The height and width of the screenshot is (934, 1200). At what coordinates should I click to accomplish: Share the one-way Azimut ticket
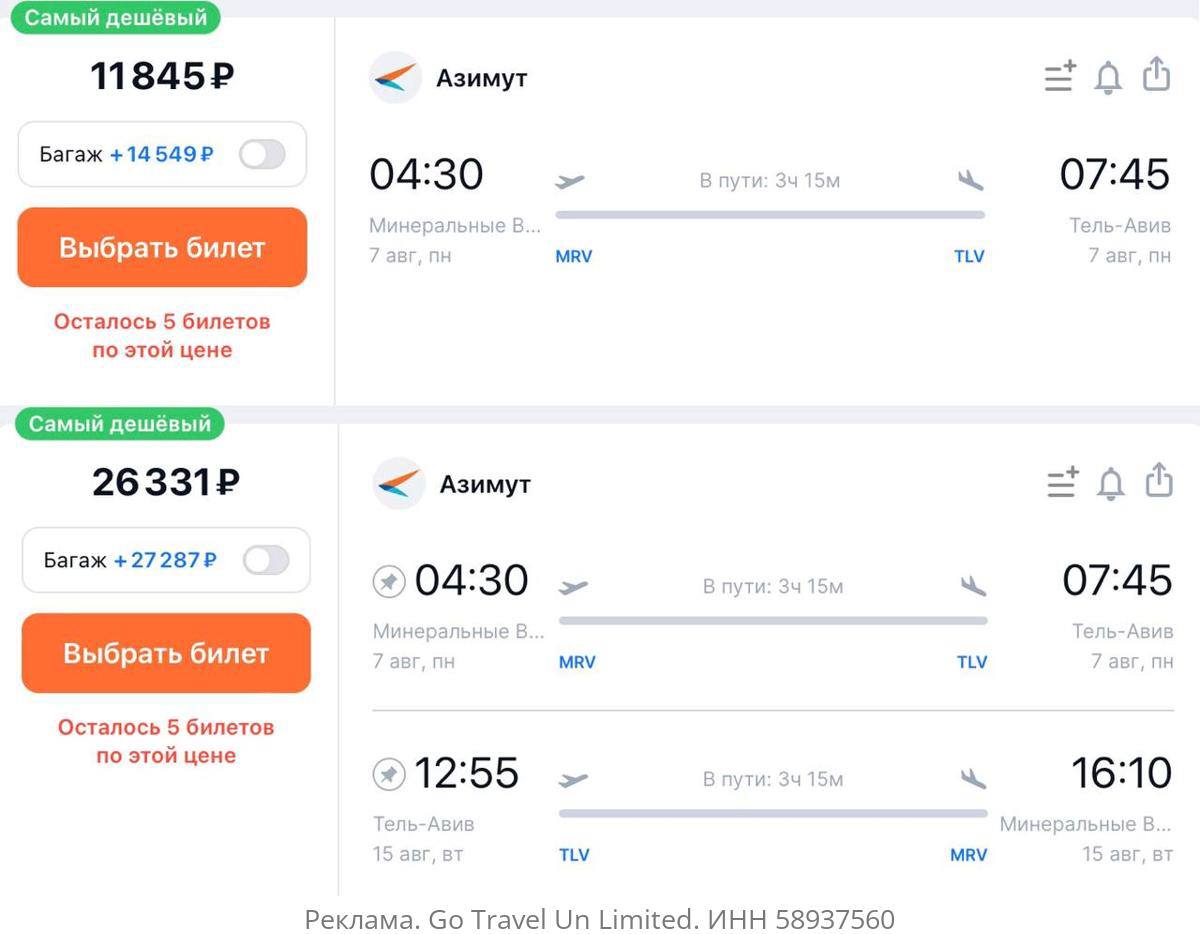(1156, 74)
